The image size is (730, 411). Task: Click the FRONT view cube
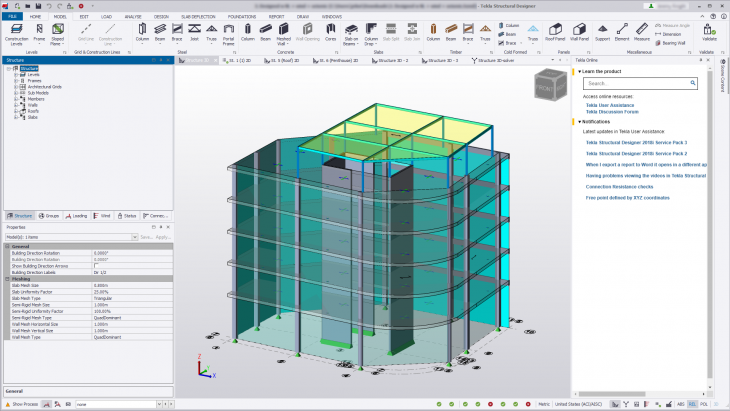pyautogui.click(x=544, y=88)
